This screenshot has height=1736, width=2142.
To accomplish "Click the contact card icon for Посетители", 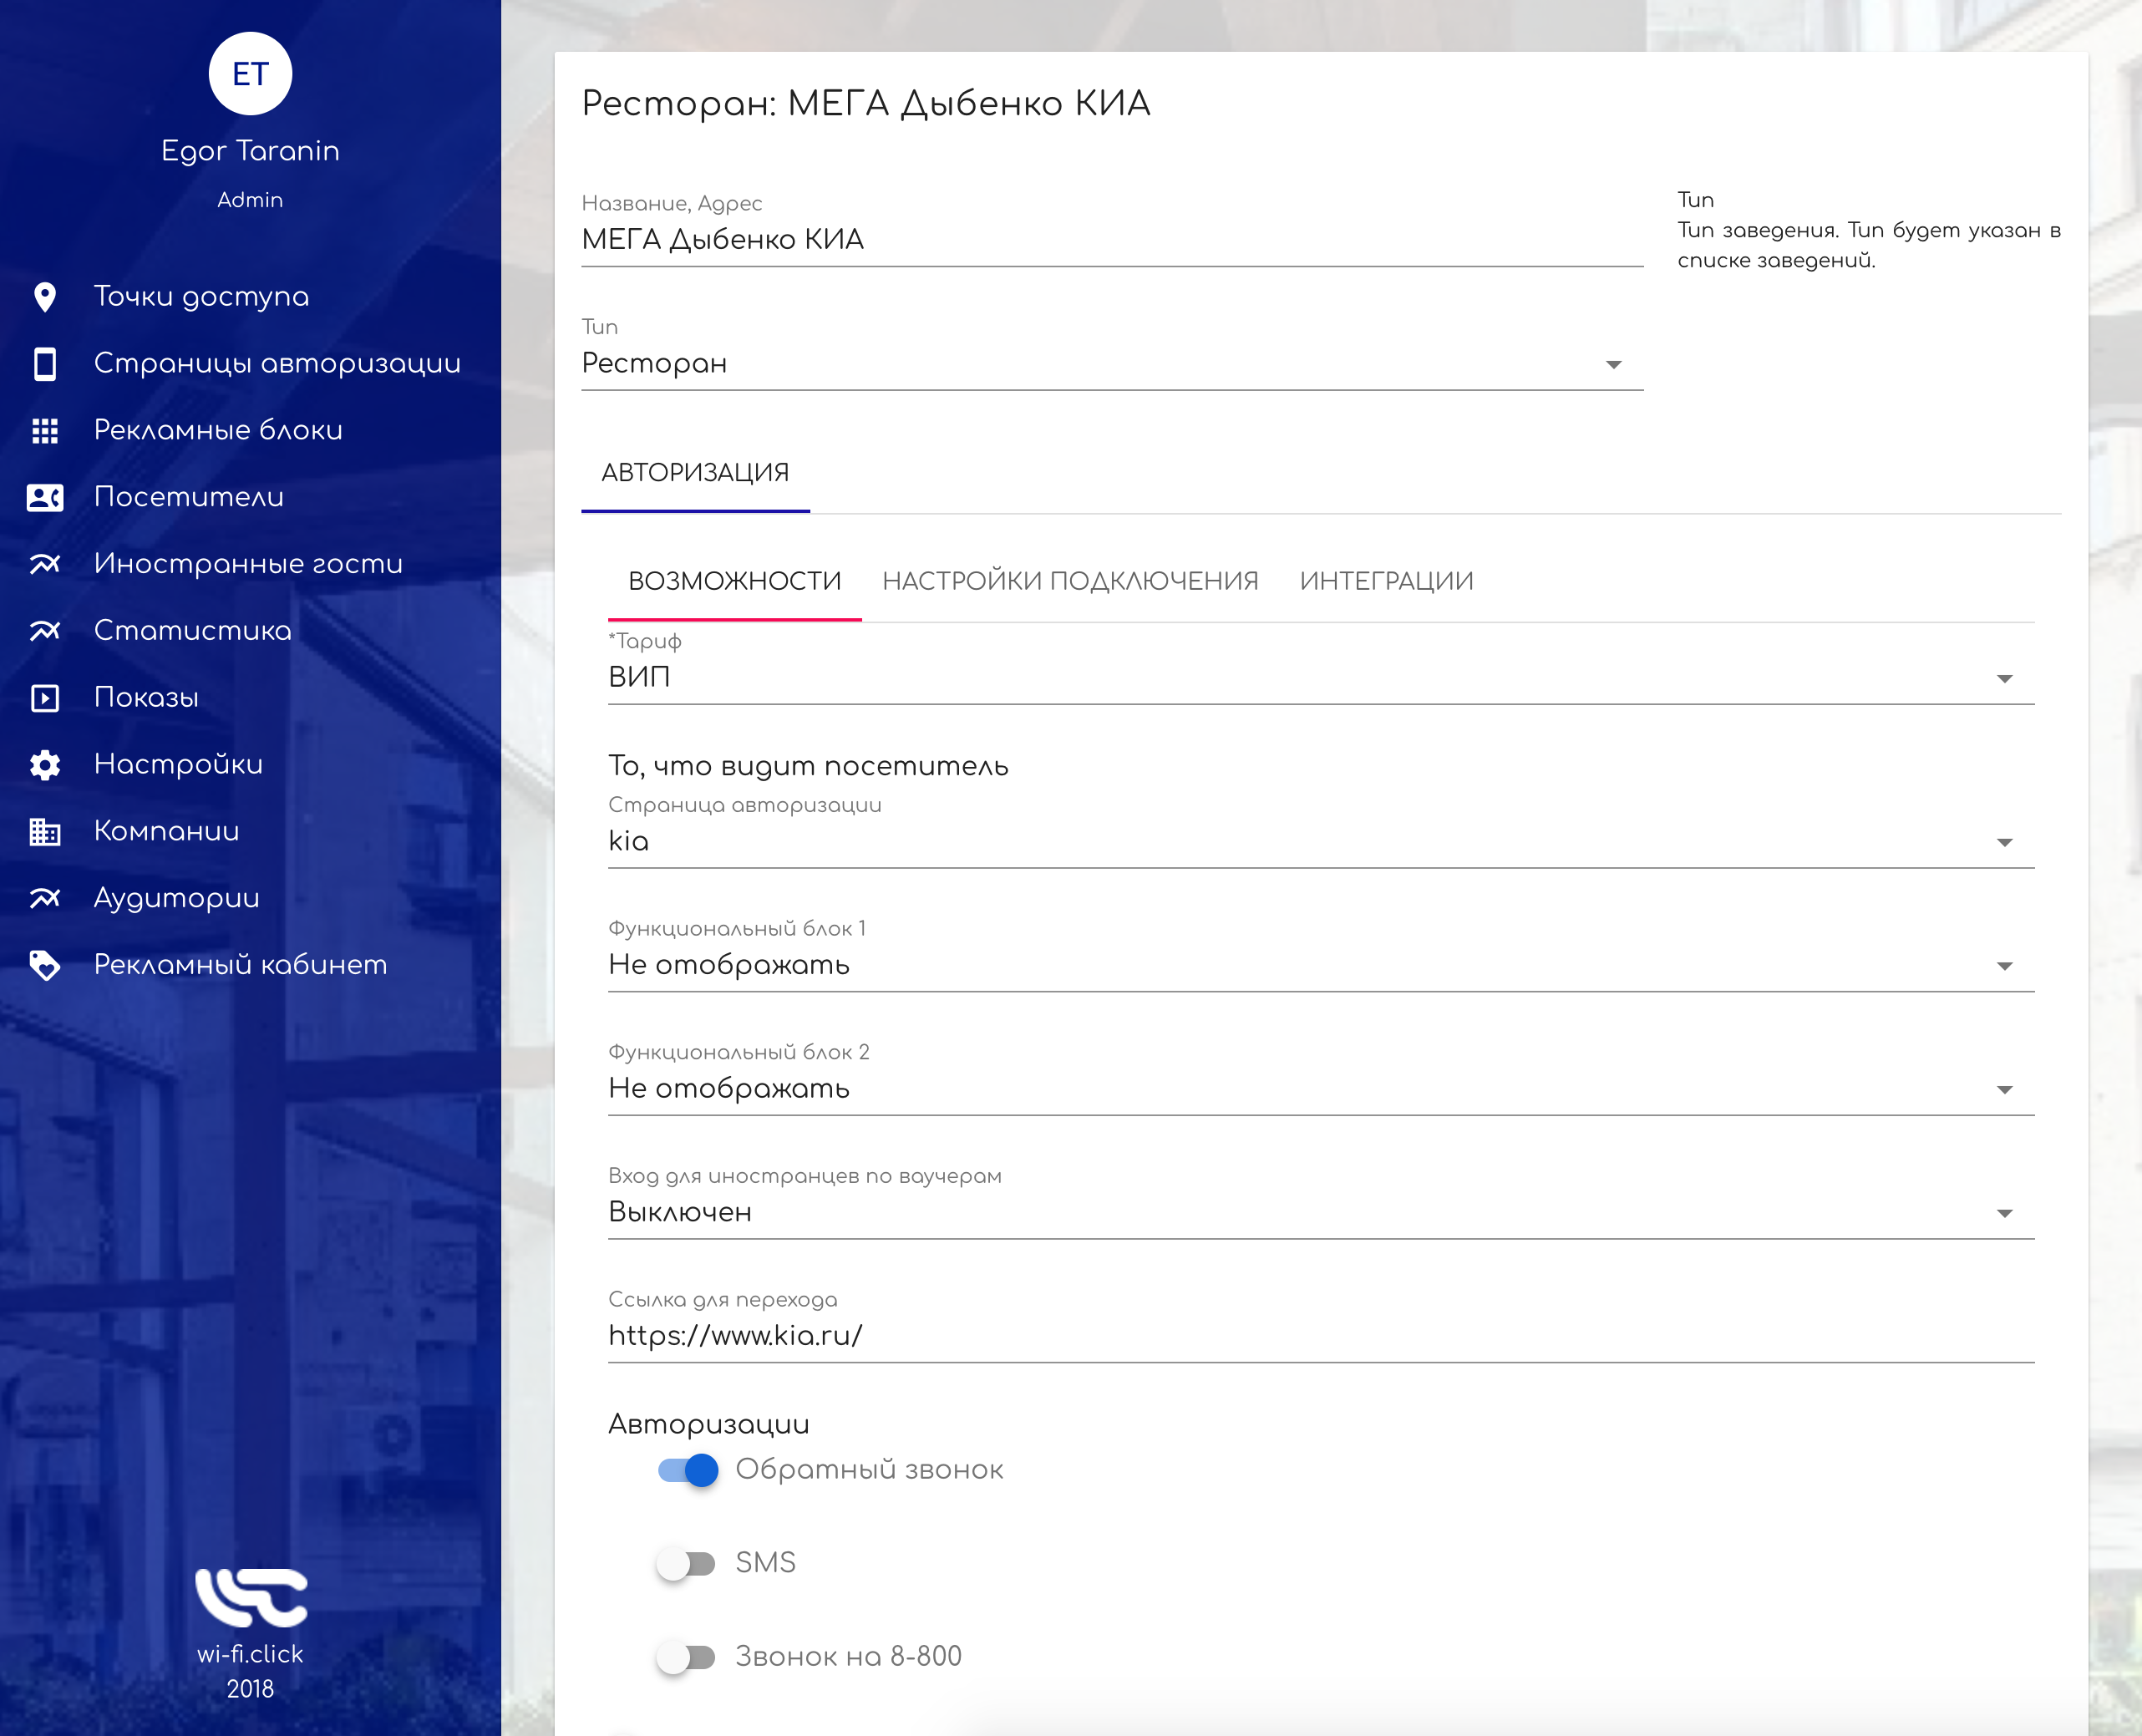I will [x=45, y=497].
